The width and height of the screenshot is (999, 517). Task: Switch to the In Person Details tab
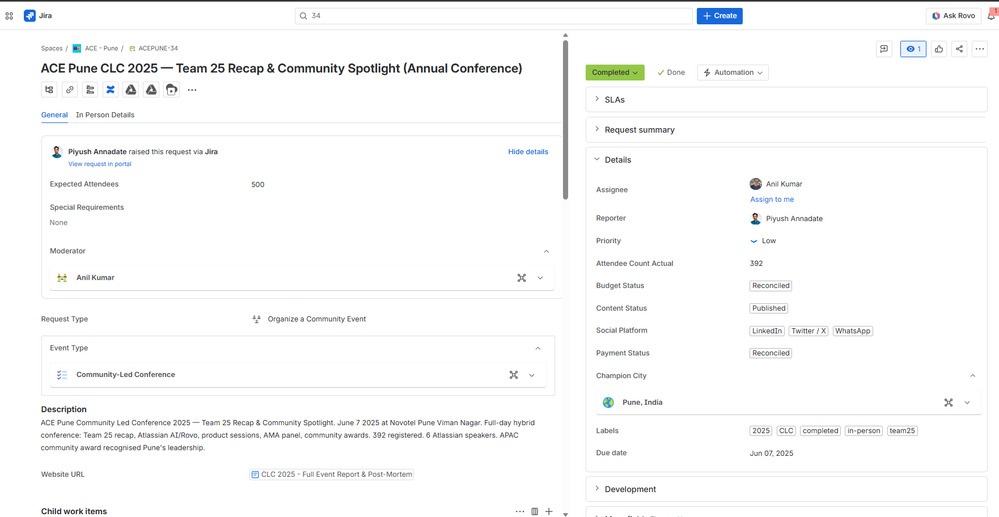pyautogui.click(x=105, y=115)
